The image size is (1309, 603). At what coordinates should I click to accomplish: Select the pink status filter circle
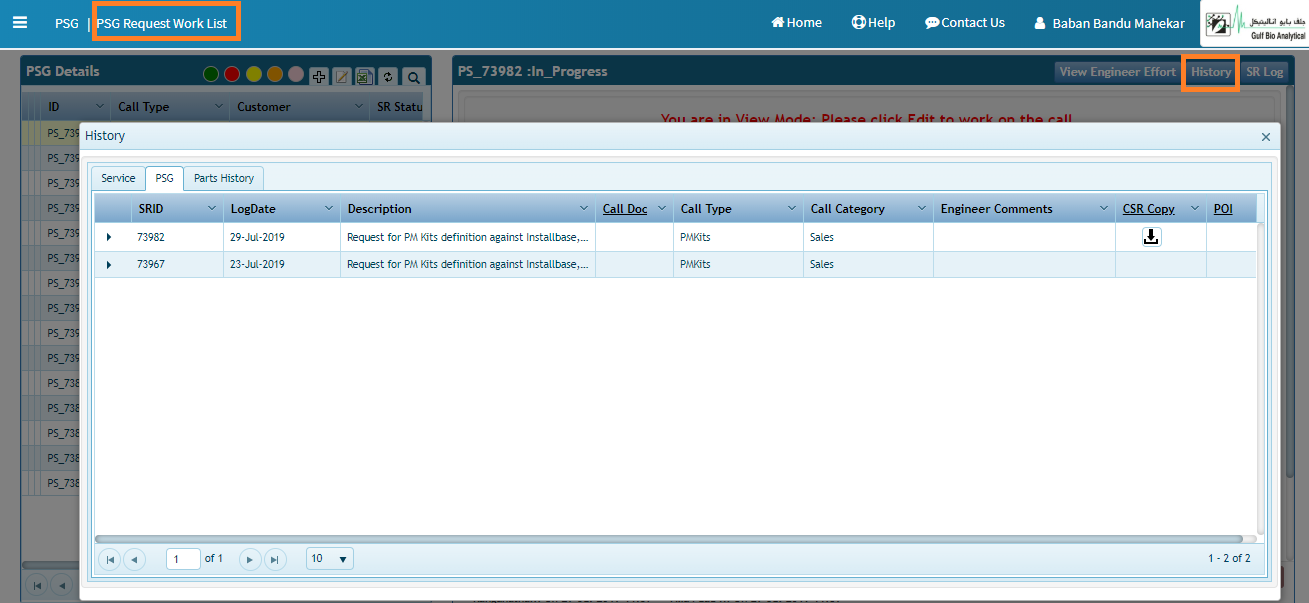coord(296,74)
